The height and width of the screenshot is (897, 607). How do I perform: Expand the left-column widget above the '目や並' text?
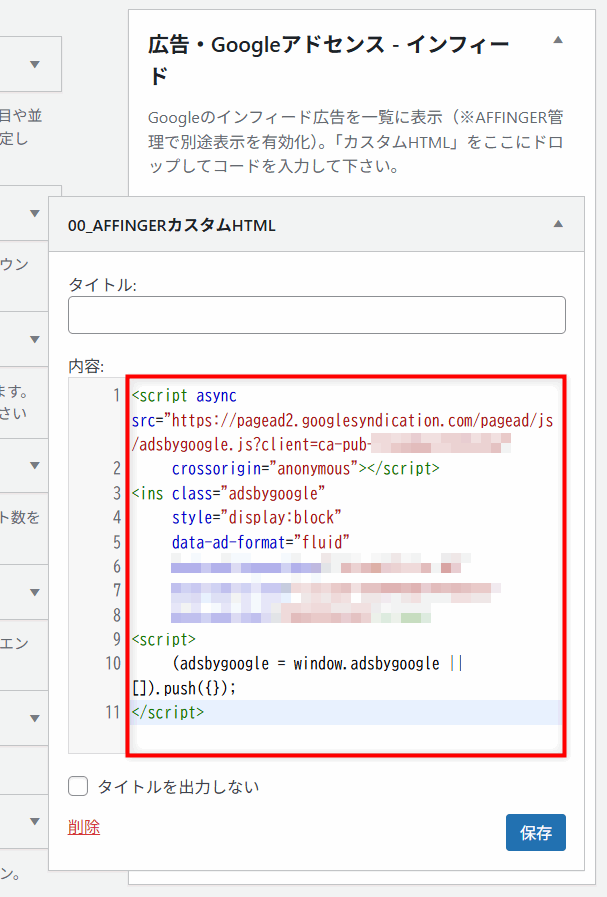tap(35, 65)
